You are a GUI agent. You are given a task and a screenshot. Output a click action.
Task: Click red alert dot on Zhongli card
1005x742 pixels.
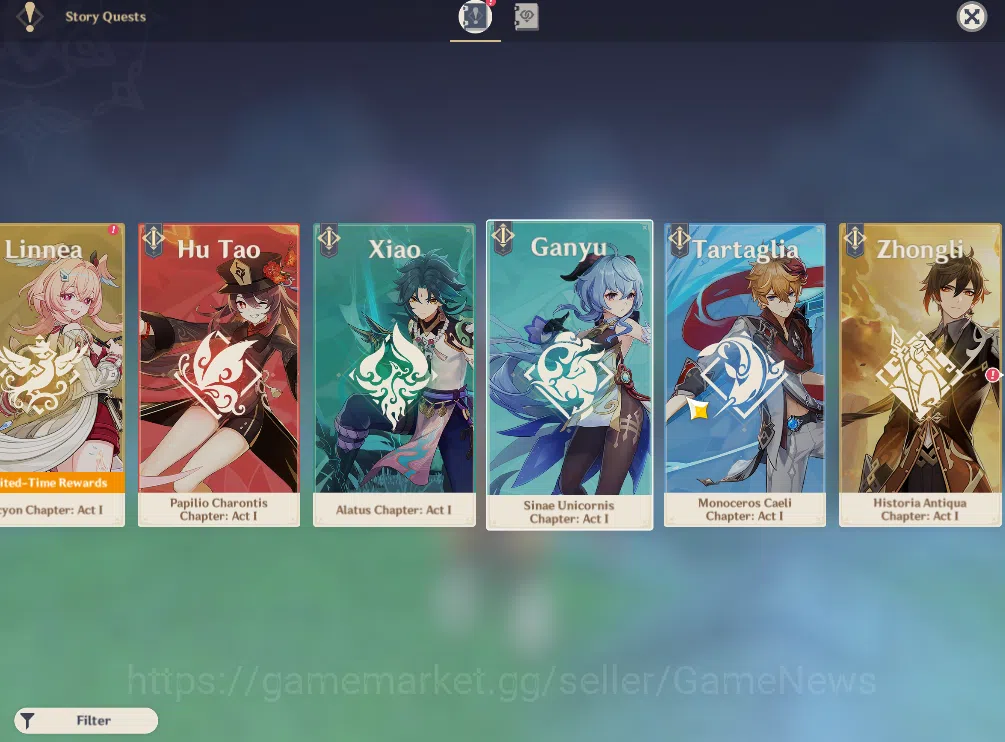992,375
